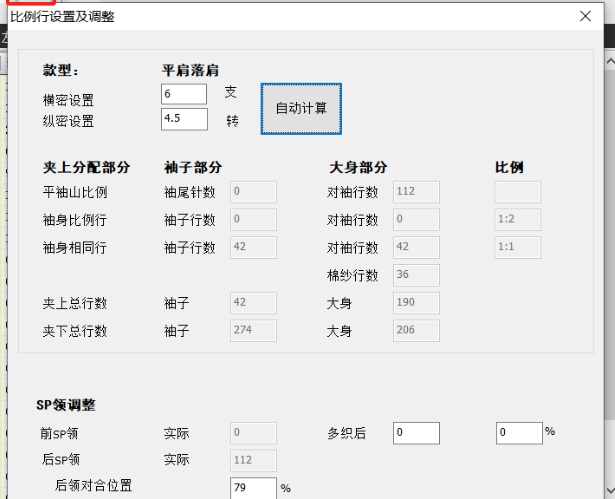Click the scrollbar down arrow at right

[610, 490]
